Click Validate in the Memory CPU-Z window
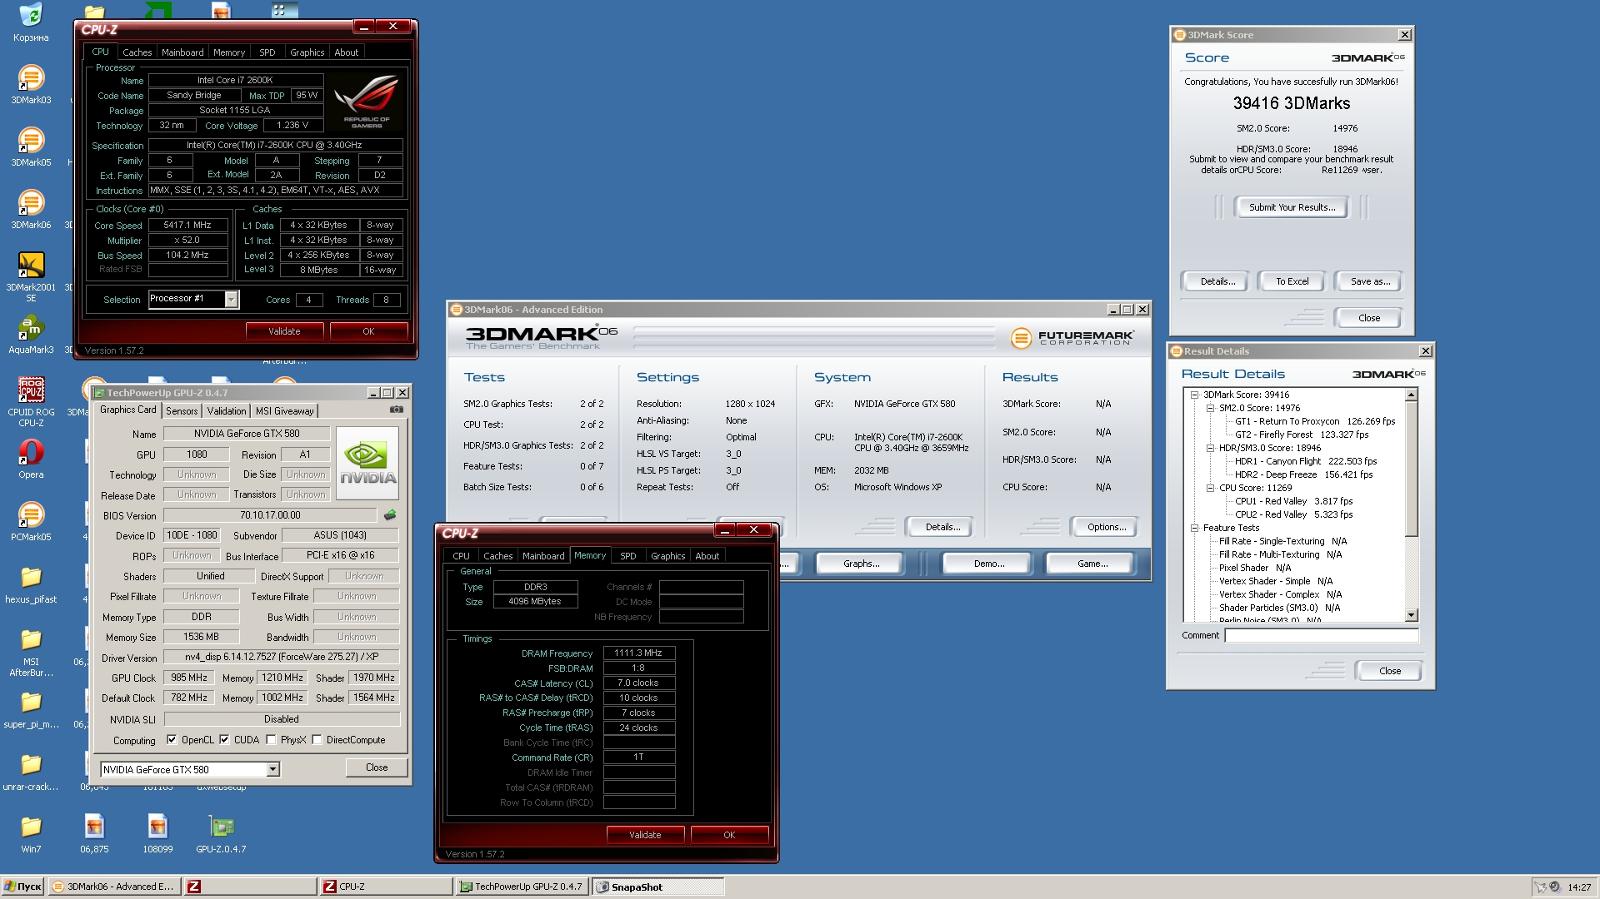Screen dimensions: 1600x899 point(645,834)
